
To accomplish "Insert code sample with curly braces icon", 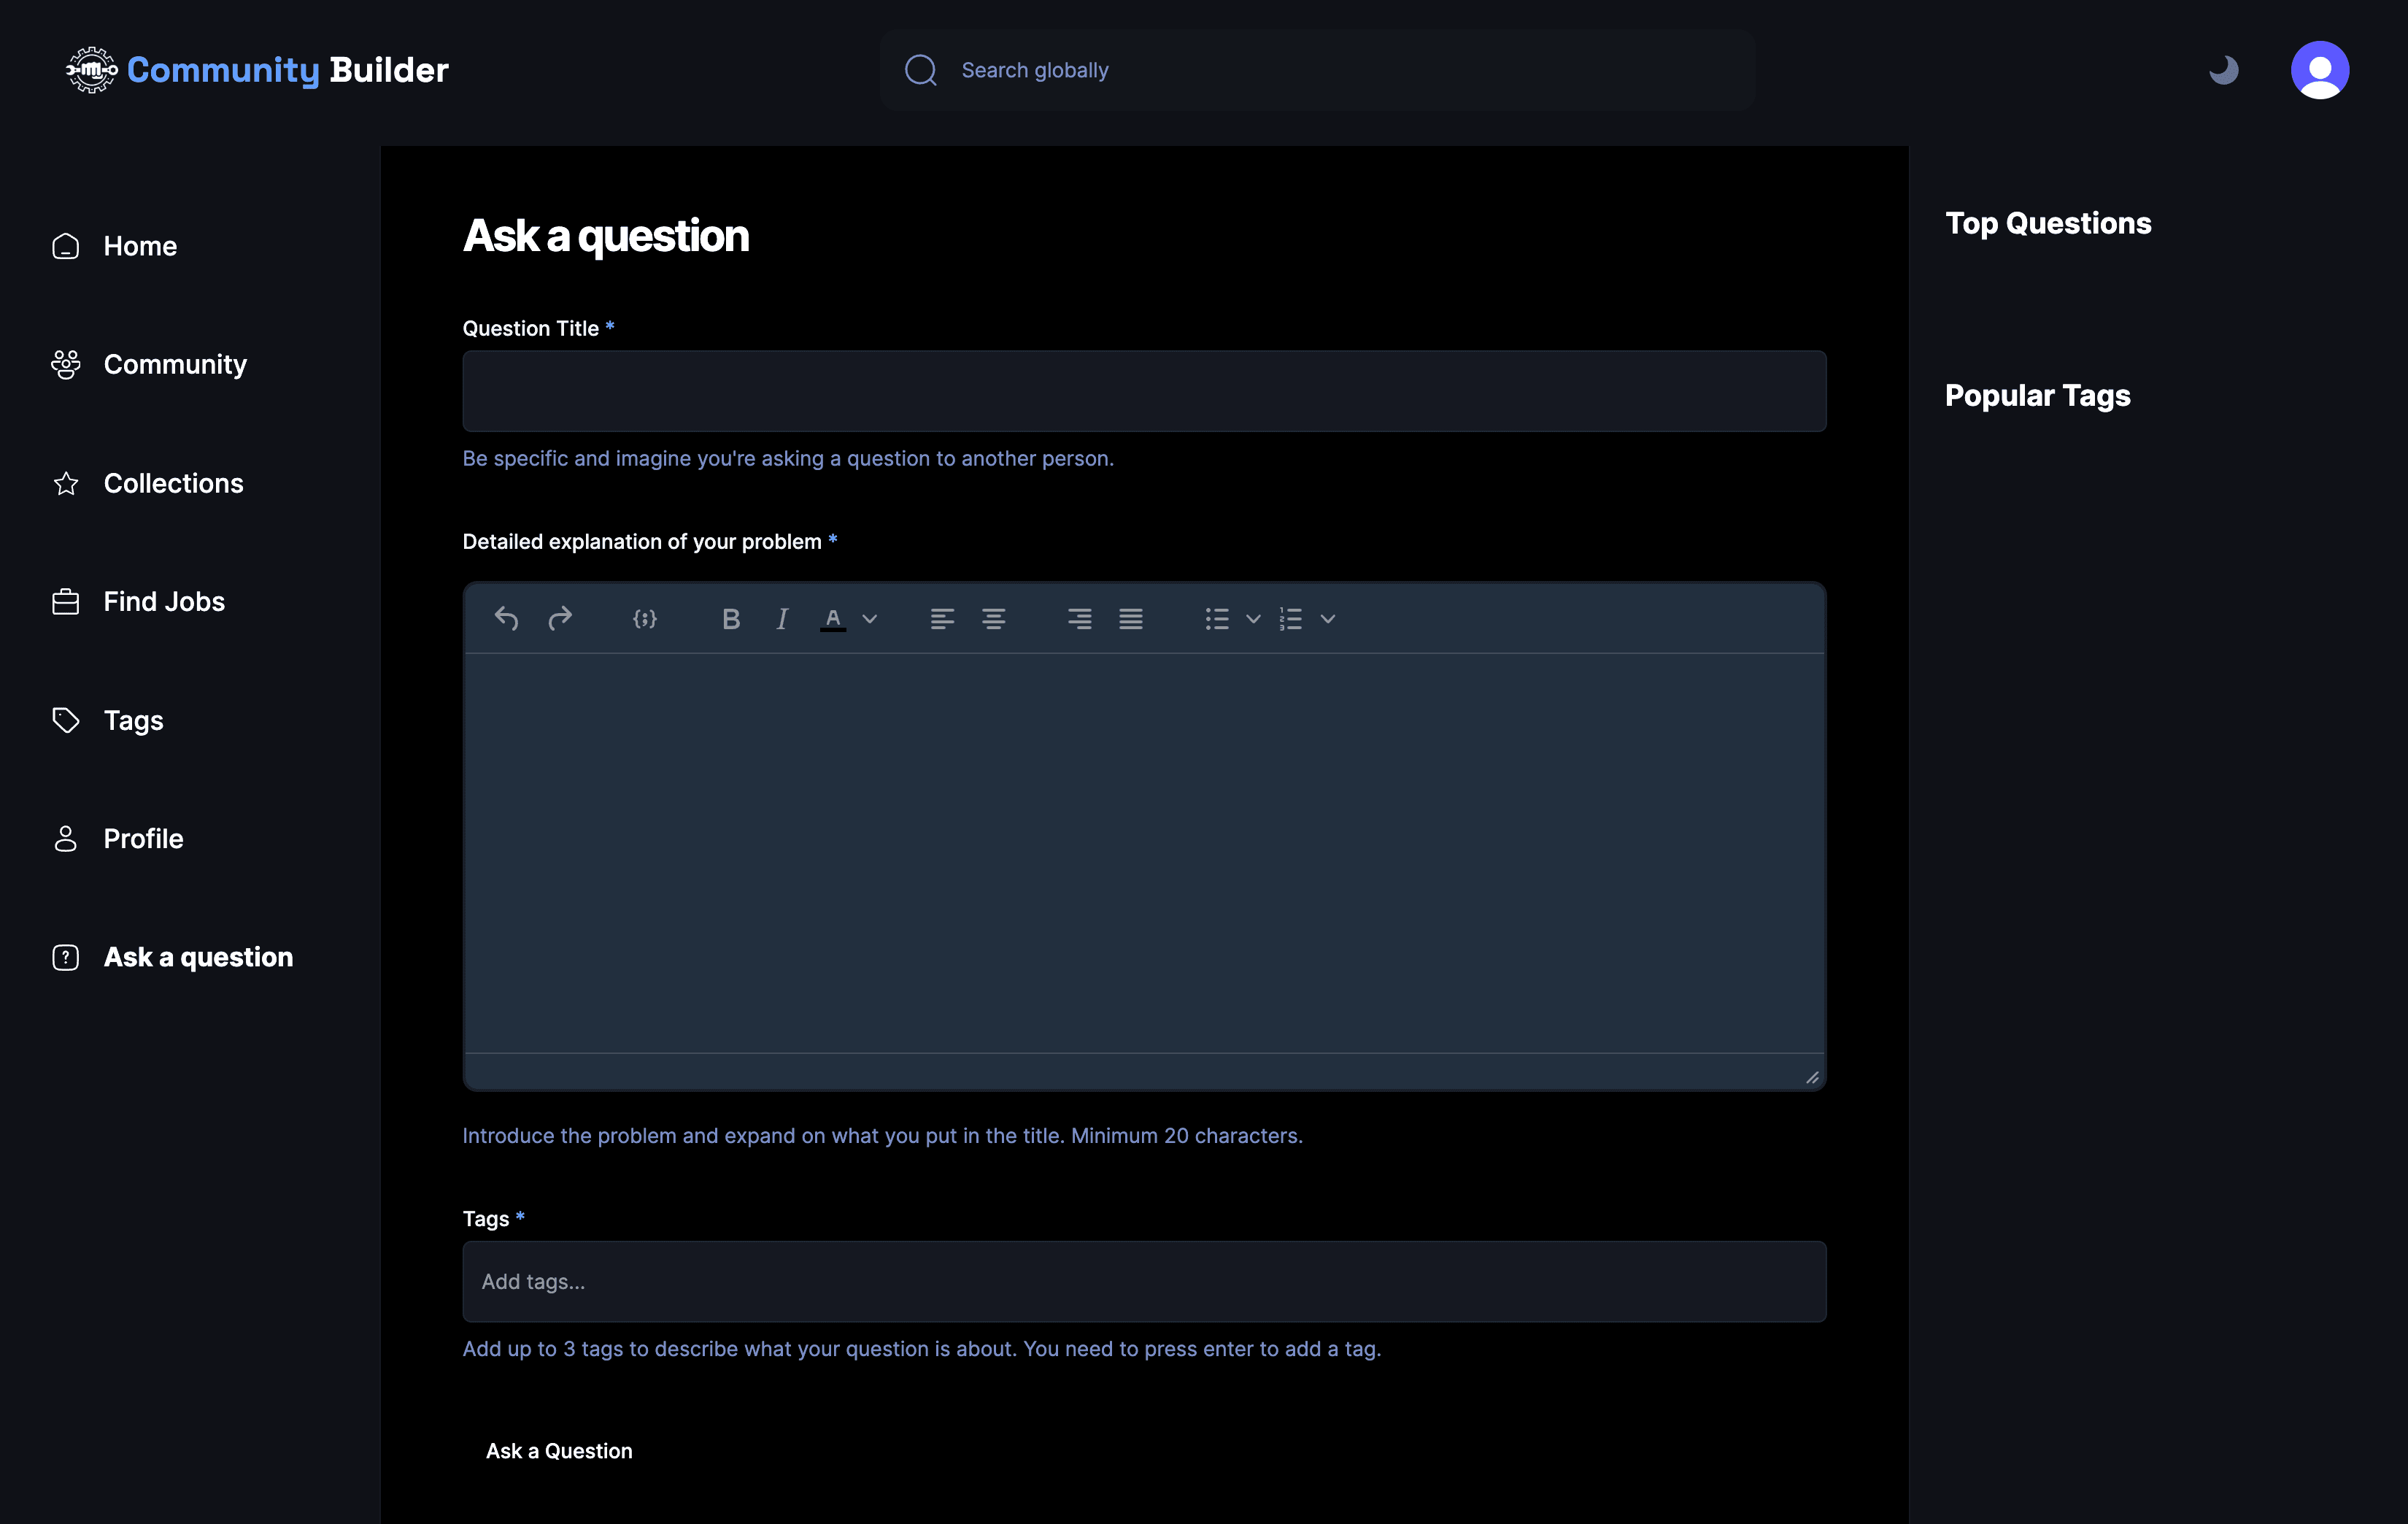I will [x=645, y=619].
